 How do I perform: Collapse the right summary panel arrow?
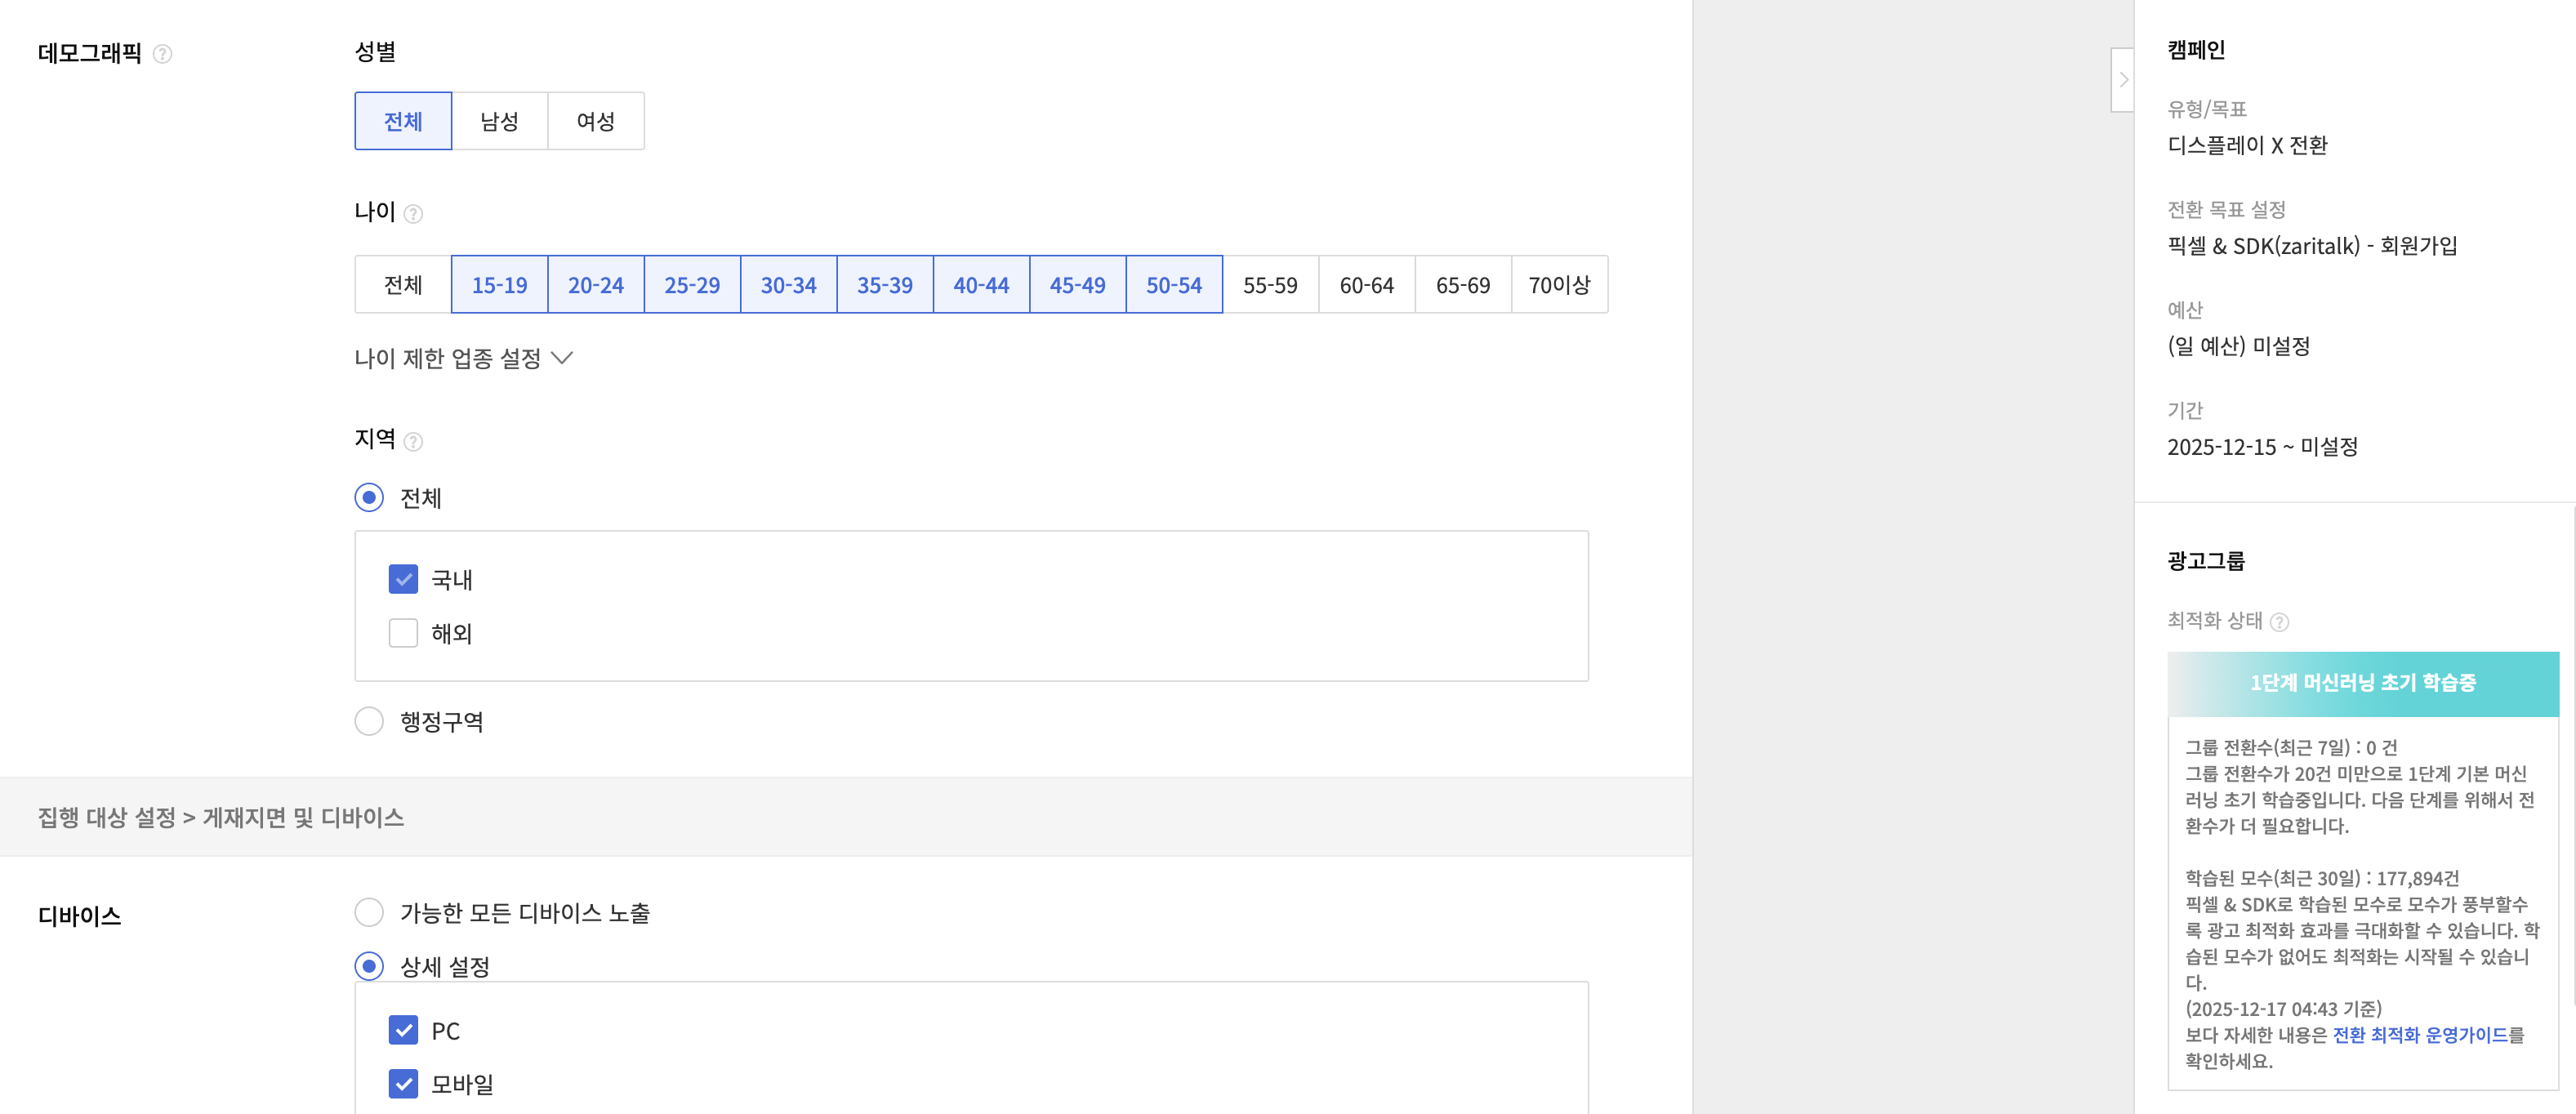pos(2122,80)
